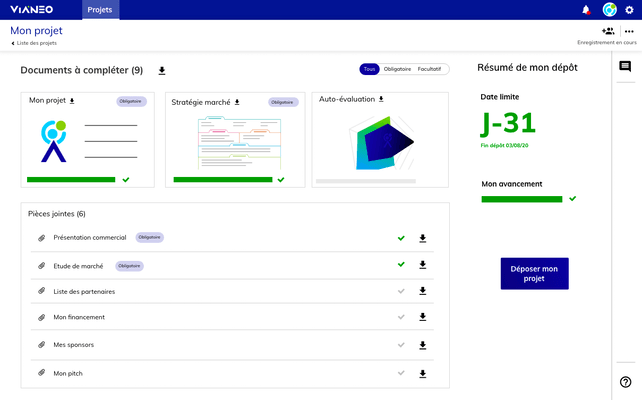Filter documents by Facultatif
The image size is (642, 400).
(430, 69)
